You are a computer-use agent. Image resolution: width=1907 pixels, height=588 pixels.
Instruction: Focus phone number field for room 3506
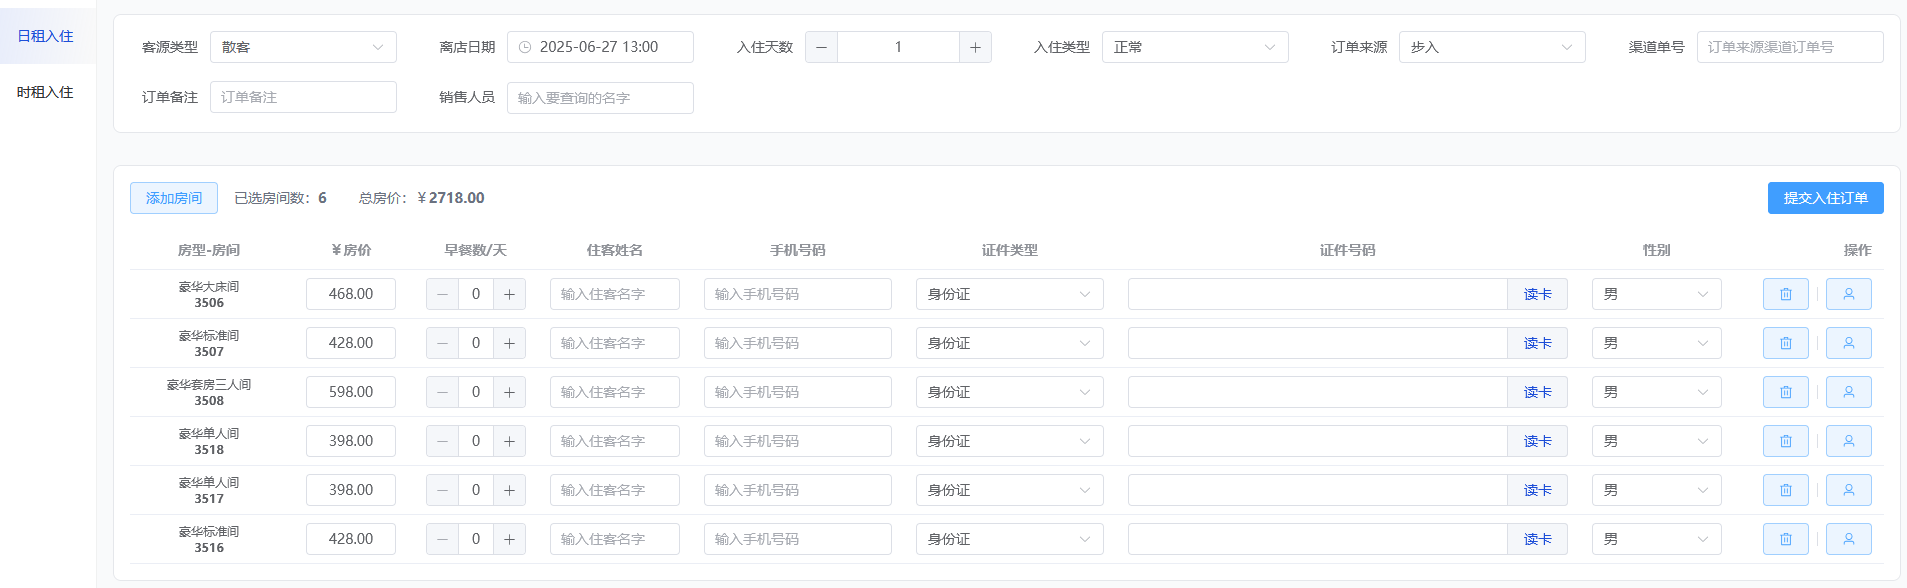coord(798,294)
